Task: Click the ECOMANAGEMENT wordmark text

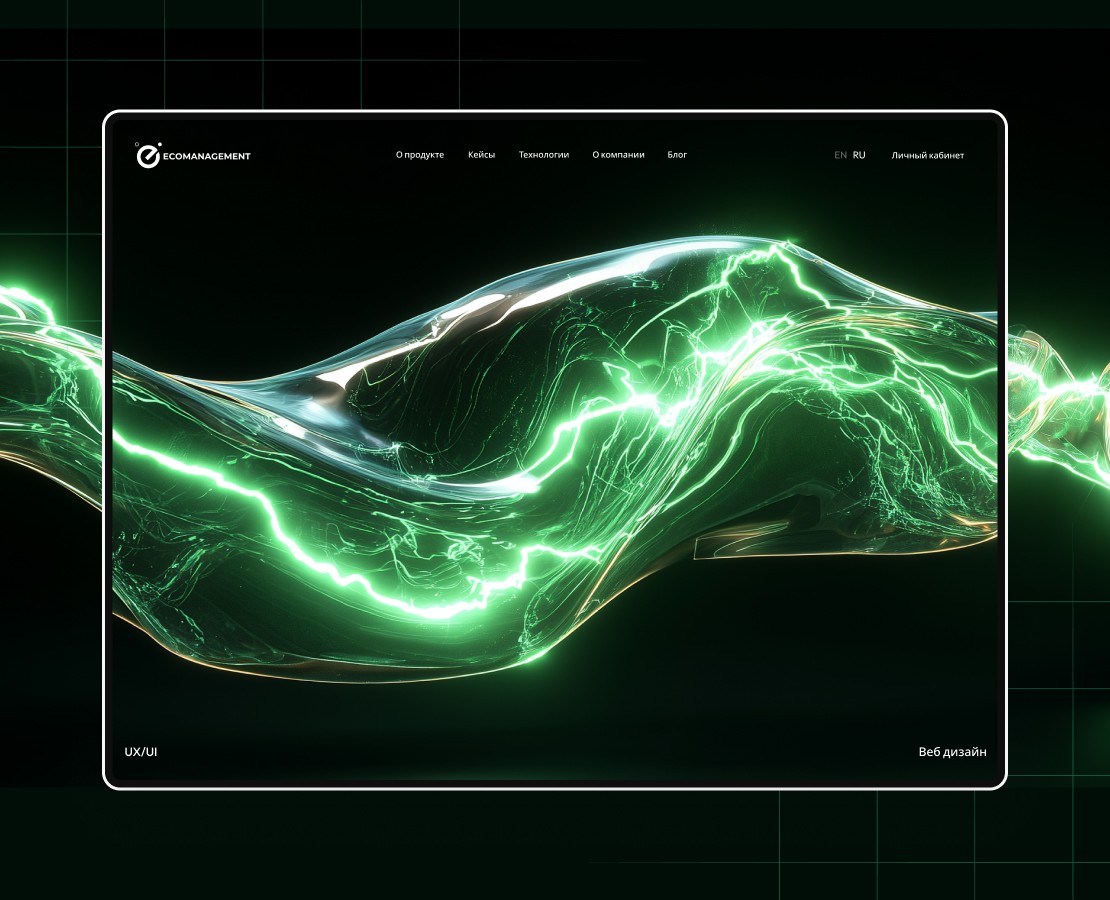Action: click(x=208, y=156)
